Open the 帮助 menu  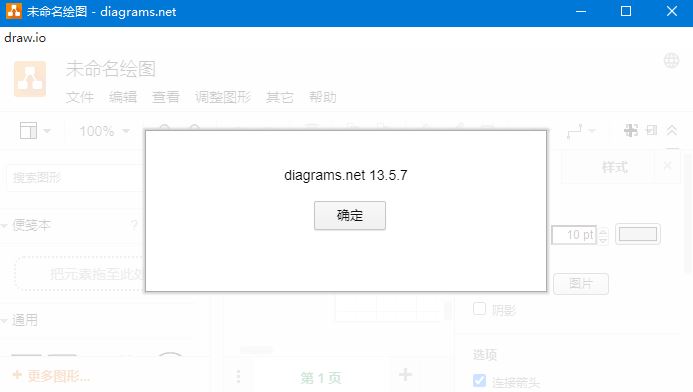[x=323, y=97]
